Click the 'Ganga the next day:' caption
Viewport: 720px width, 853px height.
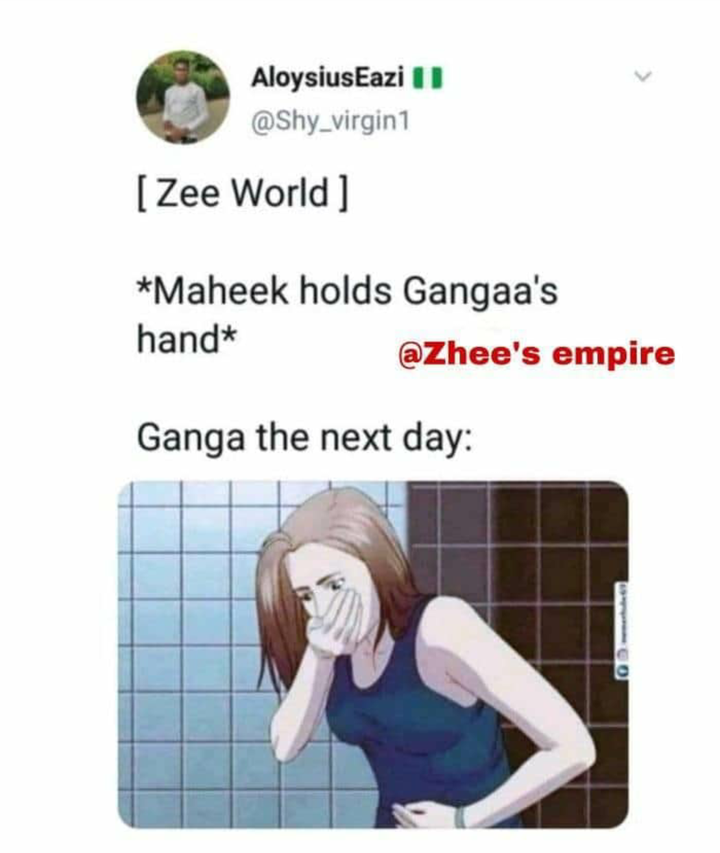(305, 438)
